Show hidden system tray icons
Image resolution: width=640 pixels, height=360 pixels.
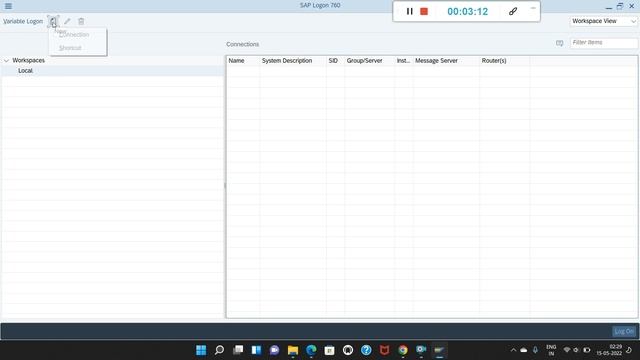(x=513, y=350)
